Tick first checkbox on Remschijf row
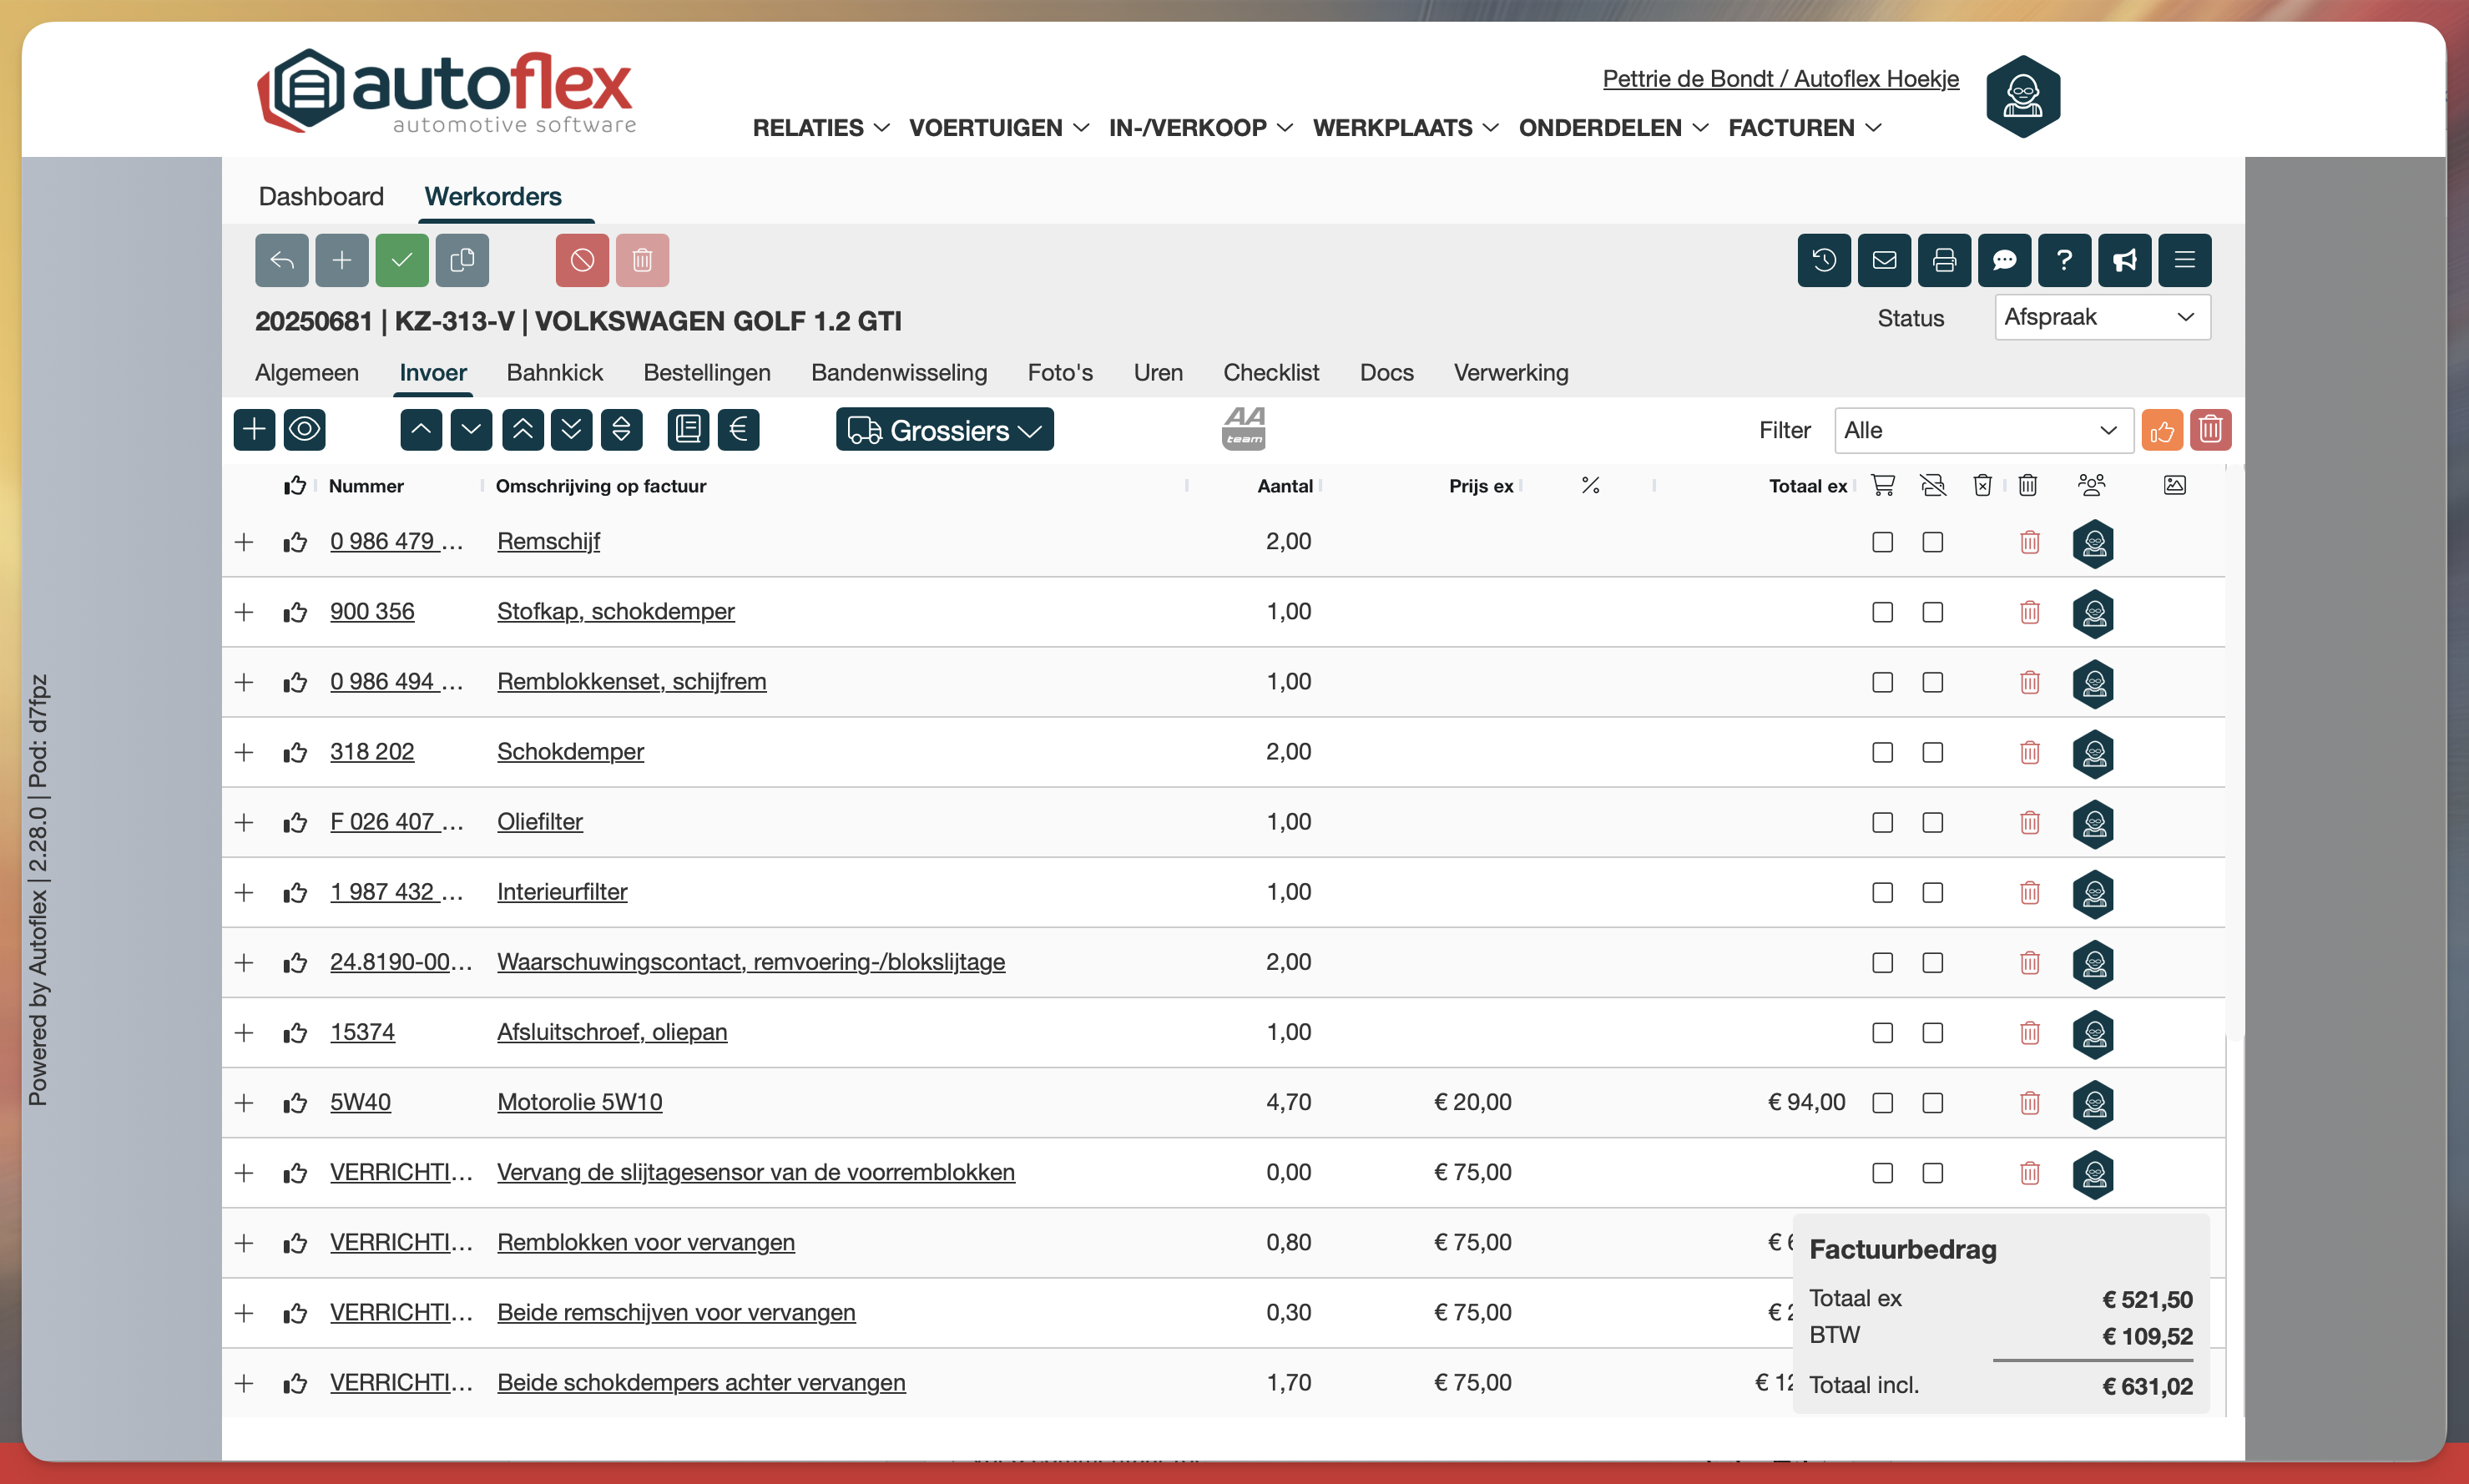Viewport: 2469px width, 1484px height. pos(1882,542)
